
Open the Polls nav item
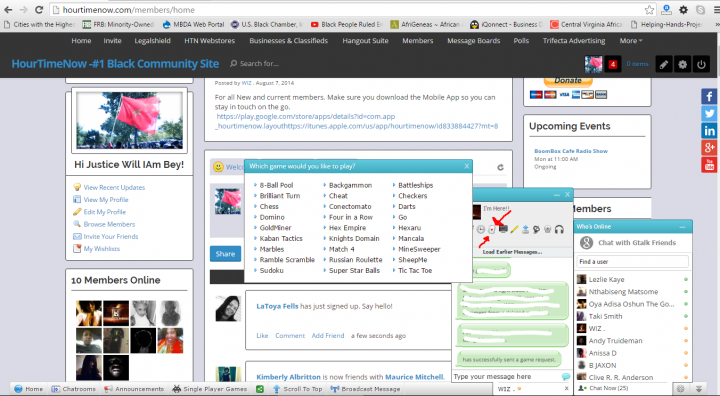(x=521, y=40)
